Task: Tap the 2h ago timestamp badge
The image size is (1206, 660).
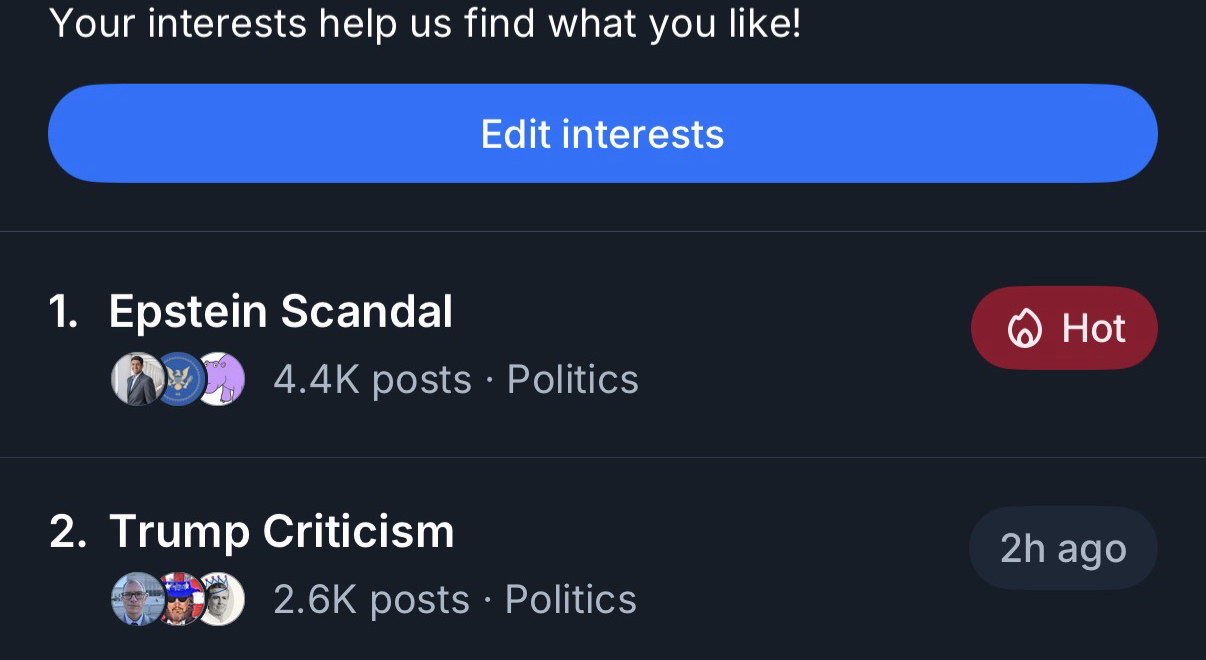Action: point(1063,548)
